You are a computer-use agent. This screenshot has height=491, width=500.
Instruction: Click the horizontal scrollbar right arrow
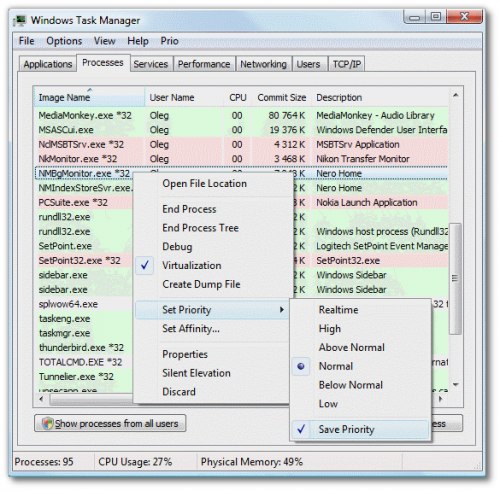pos(441,399)
